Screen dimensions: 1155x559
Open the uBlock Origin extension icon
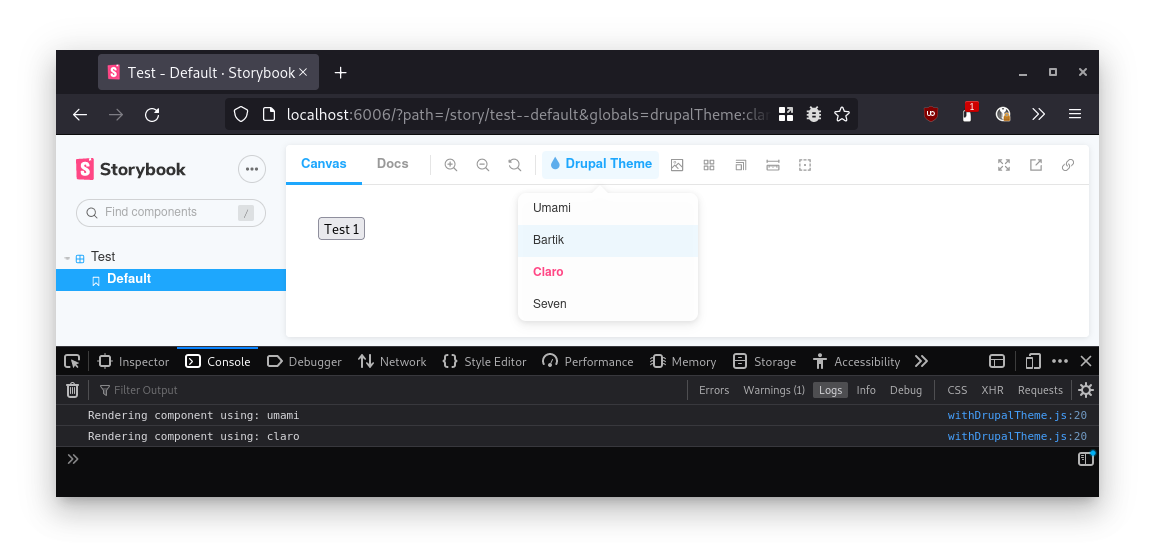pos(931,114)
